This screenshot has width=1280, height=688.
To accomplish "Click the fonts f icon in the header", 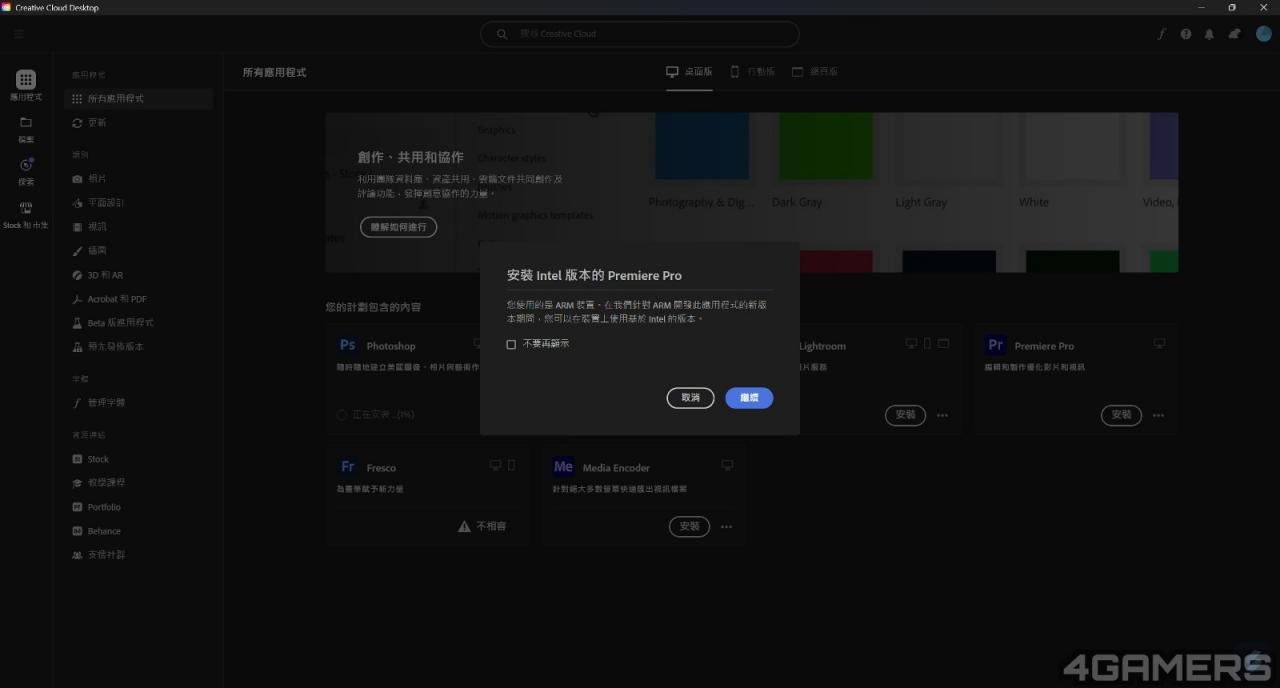I will point(1161,34).
